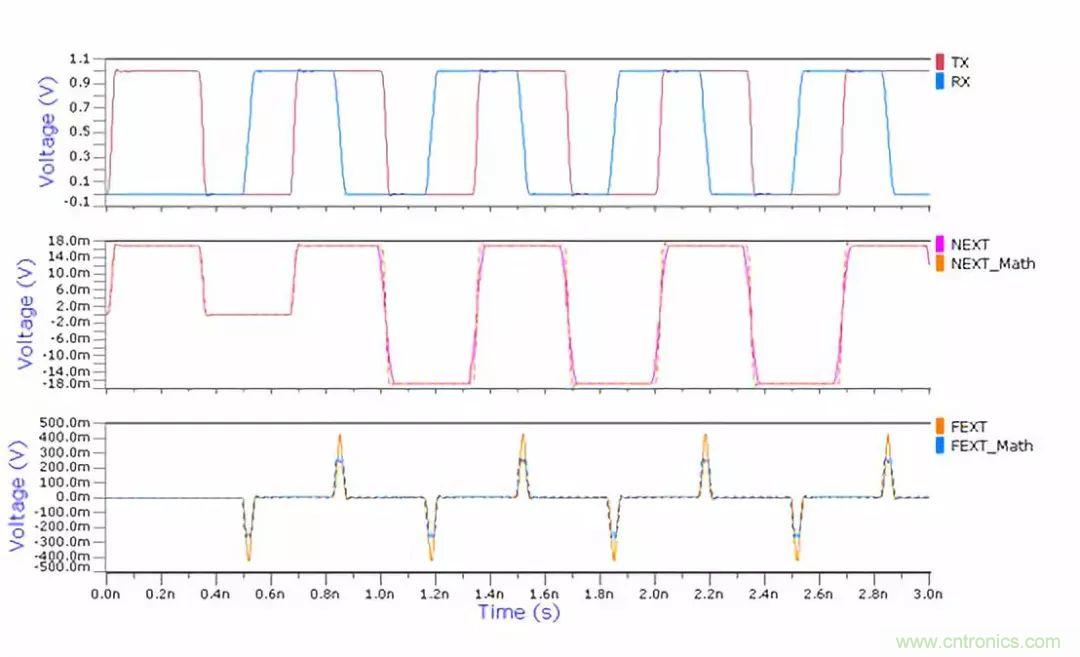The width and height of the screenshot is (1080, 657).
Task: Click the blue RX legend color swatch
Action: [x=939, y=81]
